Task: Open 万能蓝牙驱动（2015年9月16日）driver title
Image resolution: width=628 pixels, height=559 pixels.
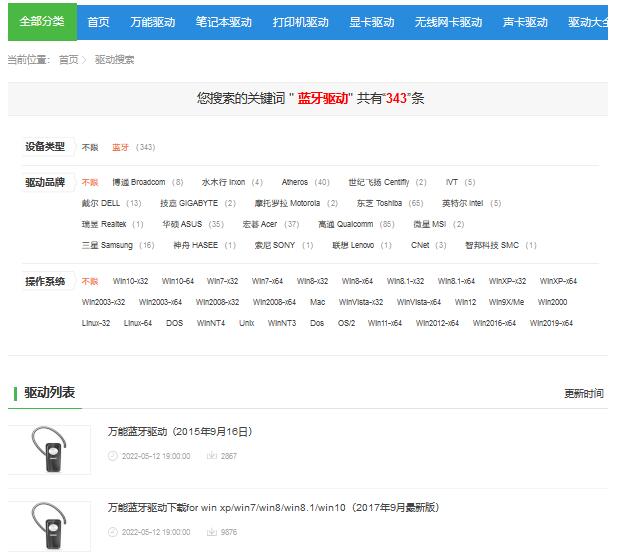Action: click(x=180, y=432)
